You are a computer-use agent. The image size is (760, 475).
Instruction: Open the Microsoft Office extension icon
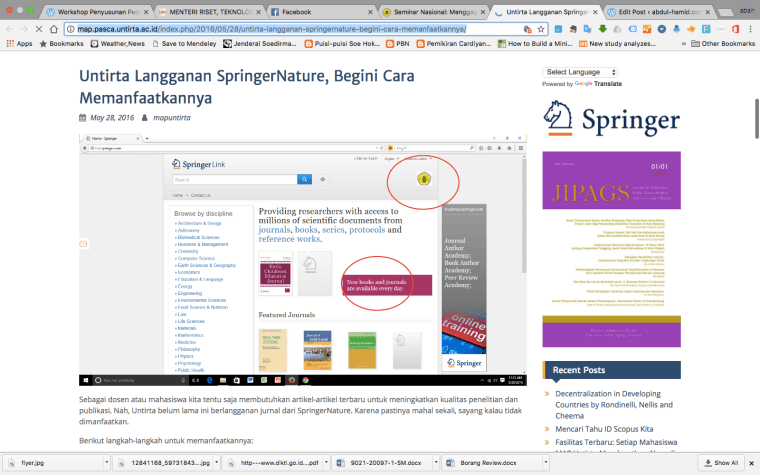[735, 29]
